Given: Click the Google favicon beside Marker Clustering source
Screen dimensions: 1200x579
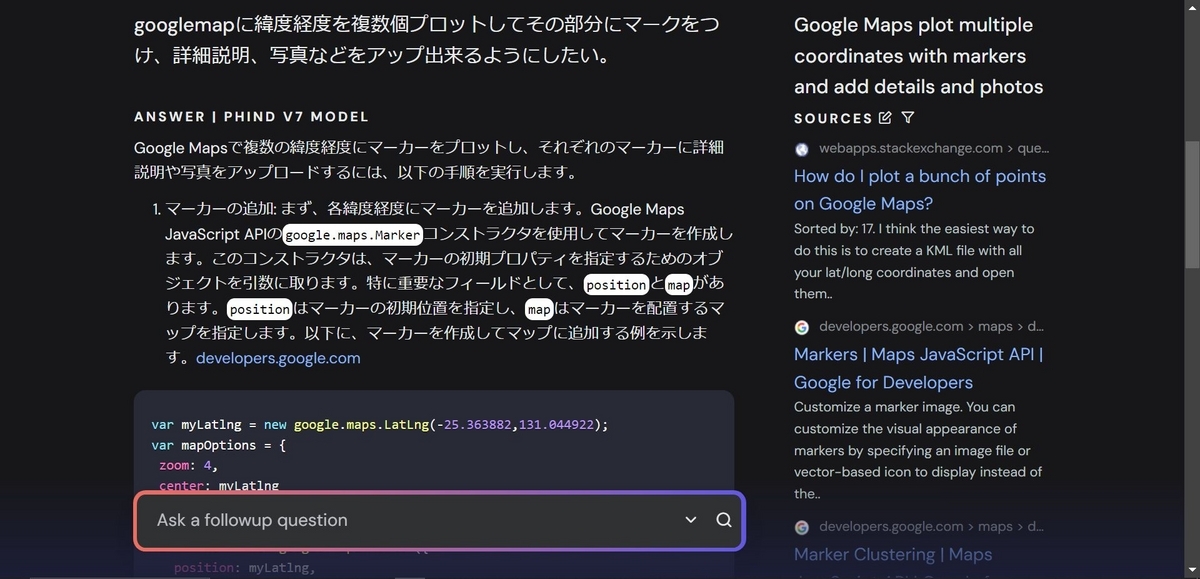Looking at the screenshot, I should 802,527.
